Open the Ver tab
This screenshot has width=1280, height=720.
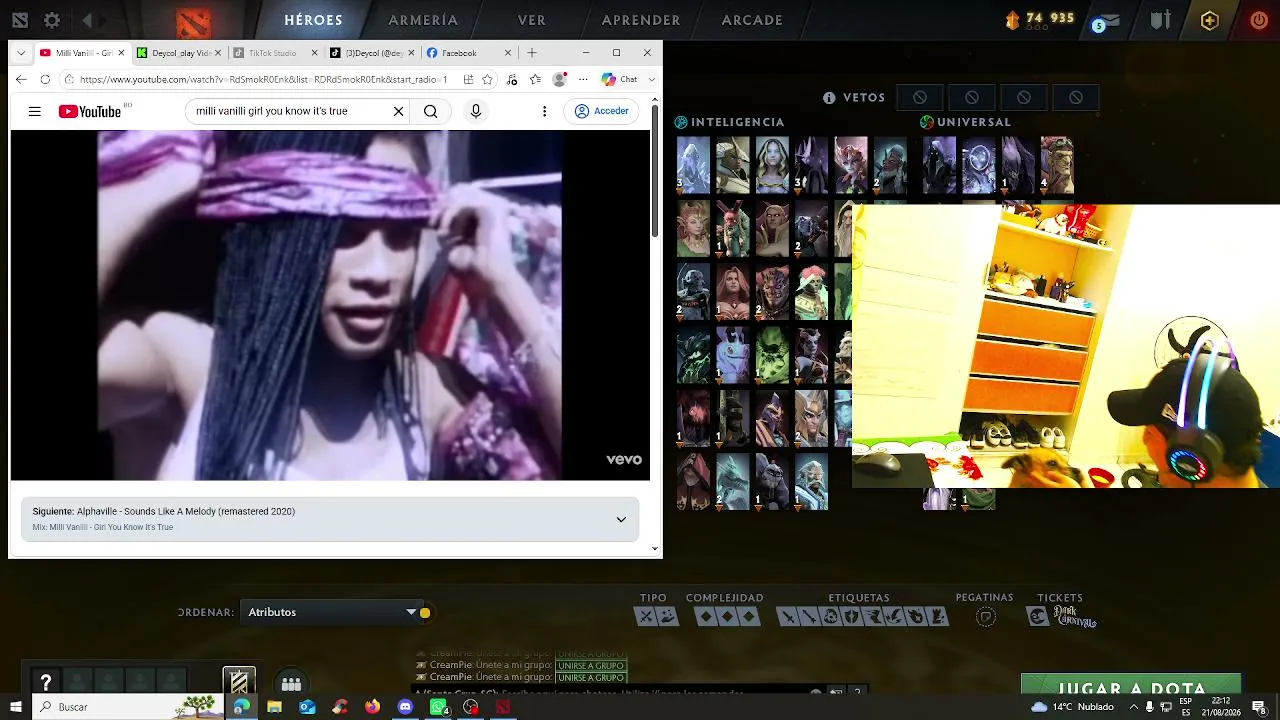click(x=532, y=20)
